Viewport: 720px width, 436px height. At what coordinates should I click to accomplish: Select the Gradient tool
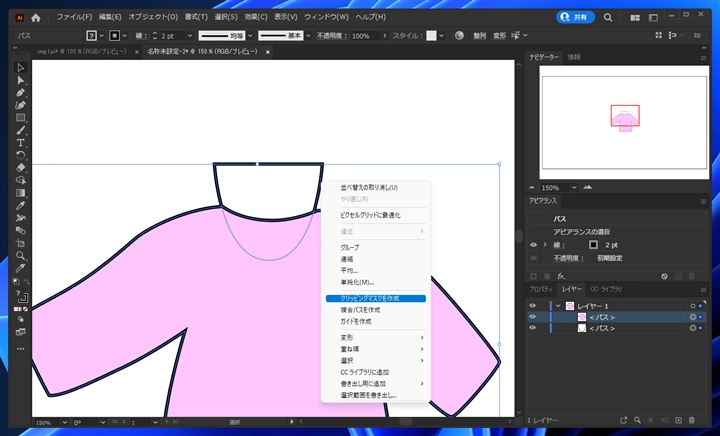tap(21, 193)
